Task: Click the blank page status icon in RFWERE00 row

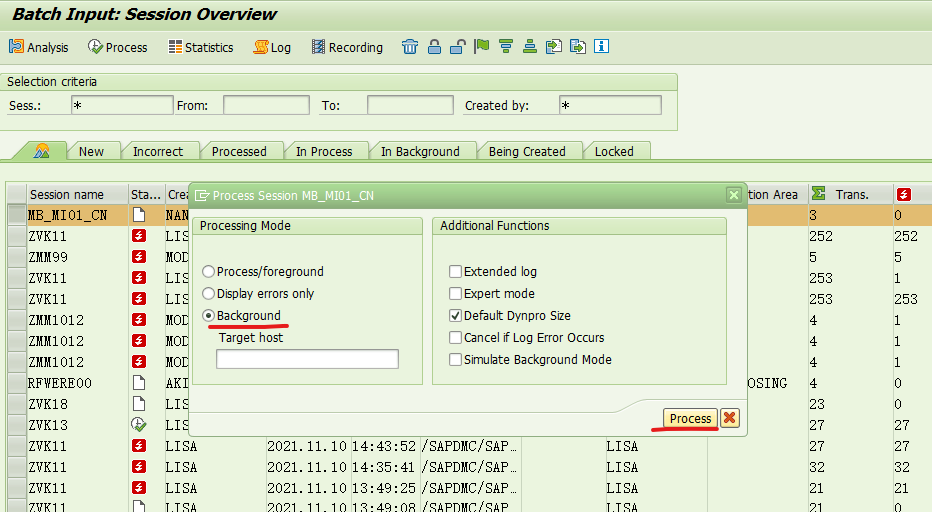Action: pyautogui.click(x=138, y=382)
